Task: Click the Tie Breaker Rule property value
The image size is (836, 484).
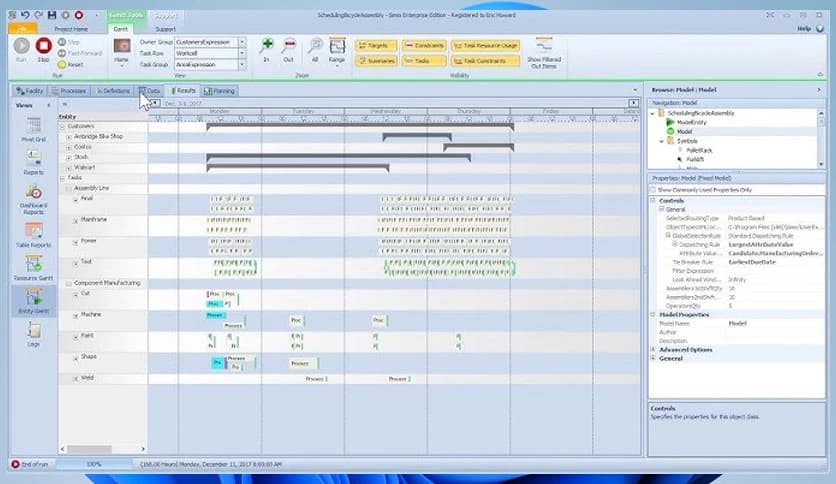Action: (775, 262)
